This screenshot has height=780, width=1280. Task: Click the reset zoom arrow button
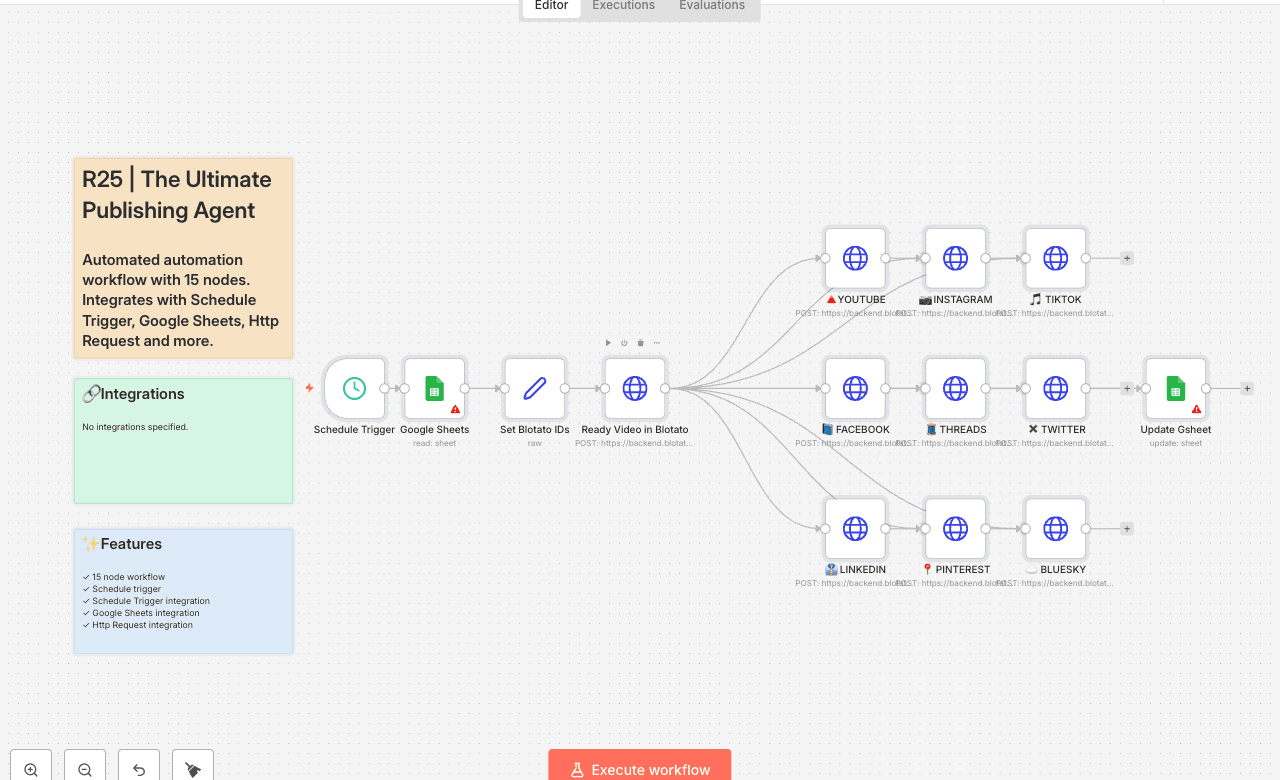click(139, 769)
